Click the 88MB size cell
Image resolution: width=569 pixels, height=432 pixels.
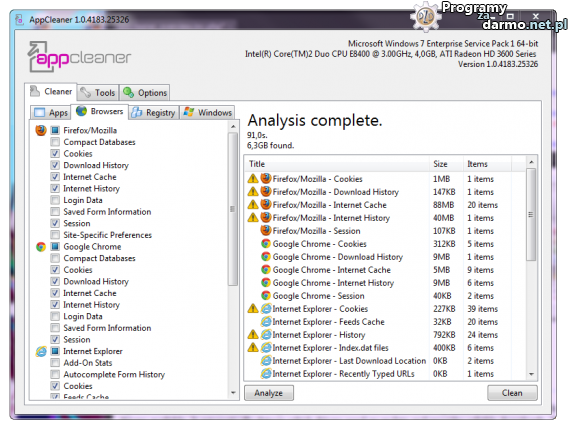coord(443,205)
